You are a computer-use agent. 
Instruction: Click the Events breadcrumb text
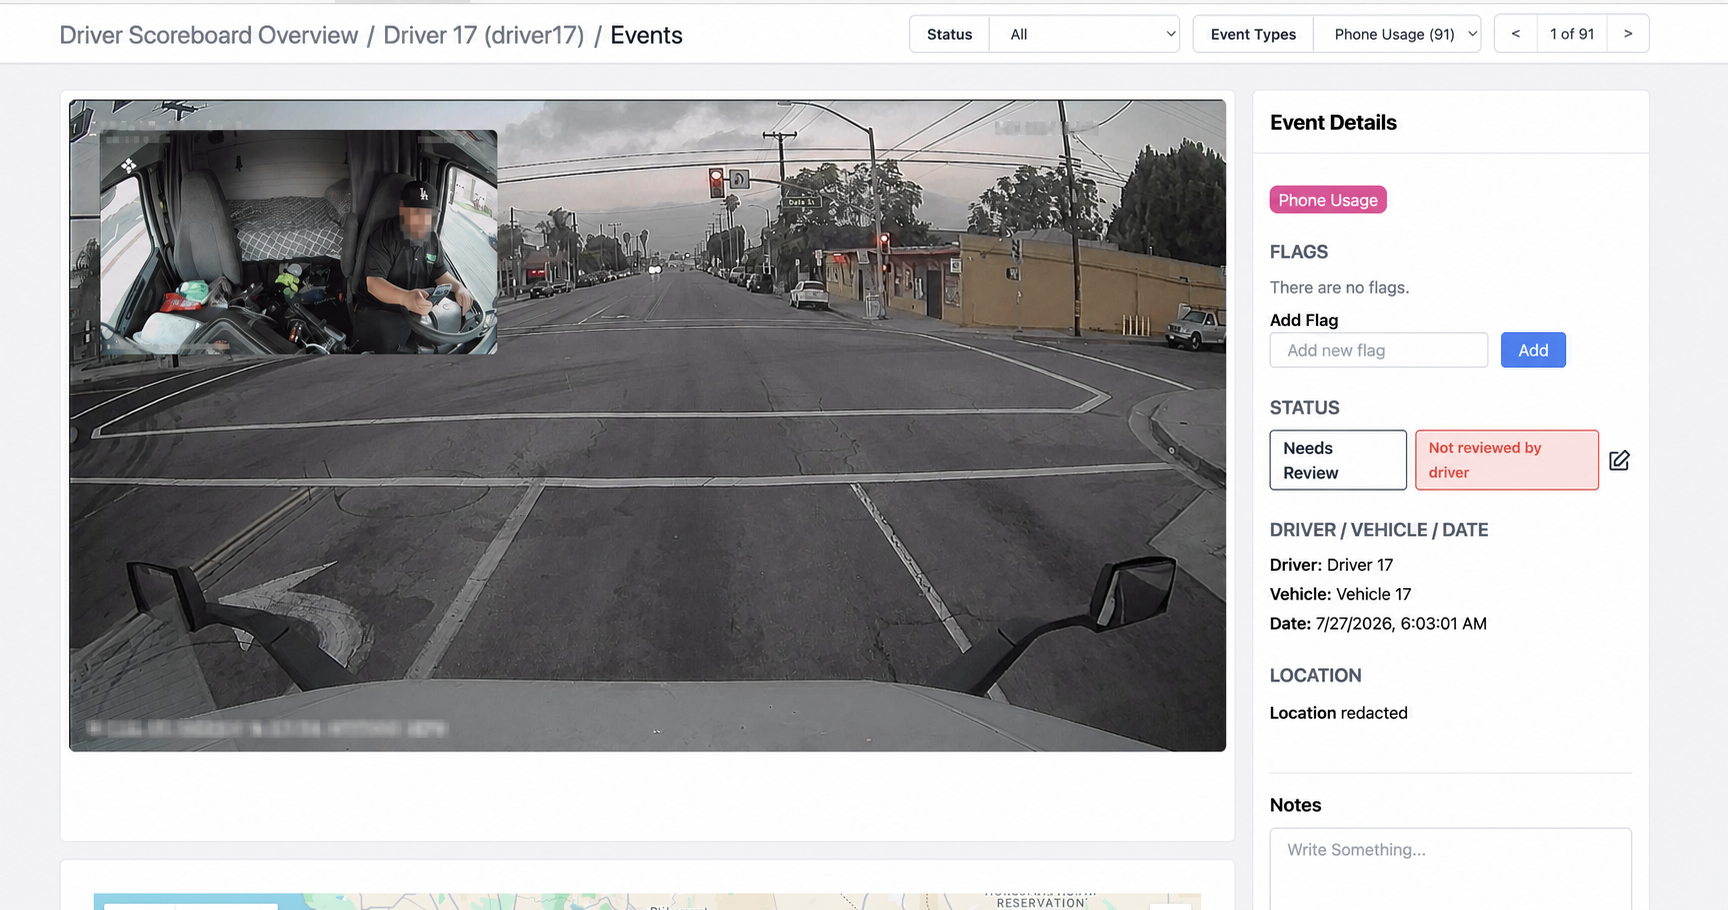(x=646, y=35)
